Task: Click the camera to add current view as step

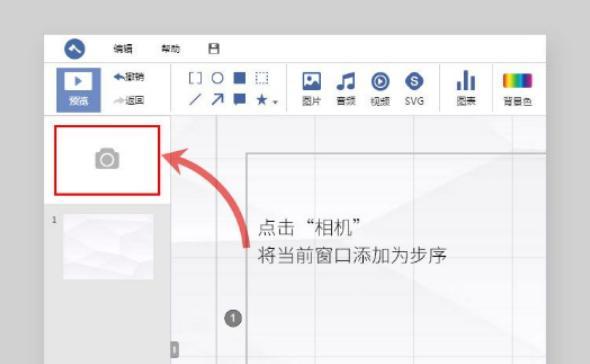Action: pyautogui.click(x=107, y=160)
